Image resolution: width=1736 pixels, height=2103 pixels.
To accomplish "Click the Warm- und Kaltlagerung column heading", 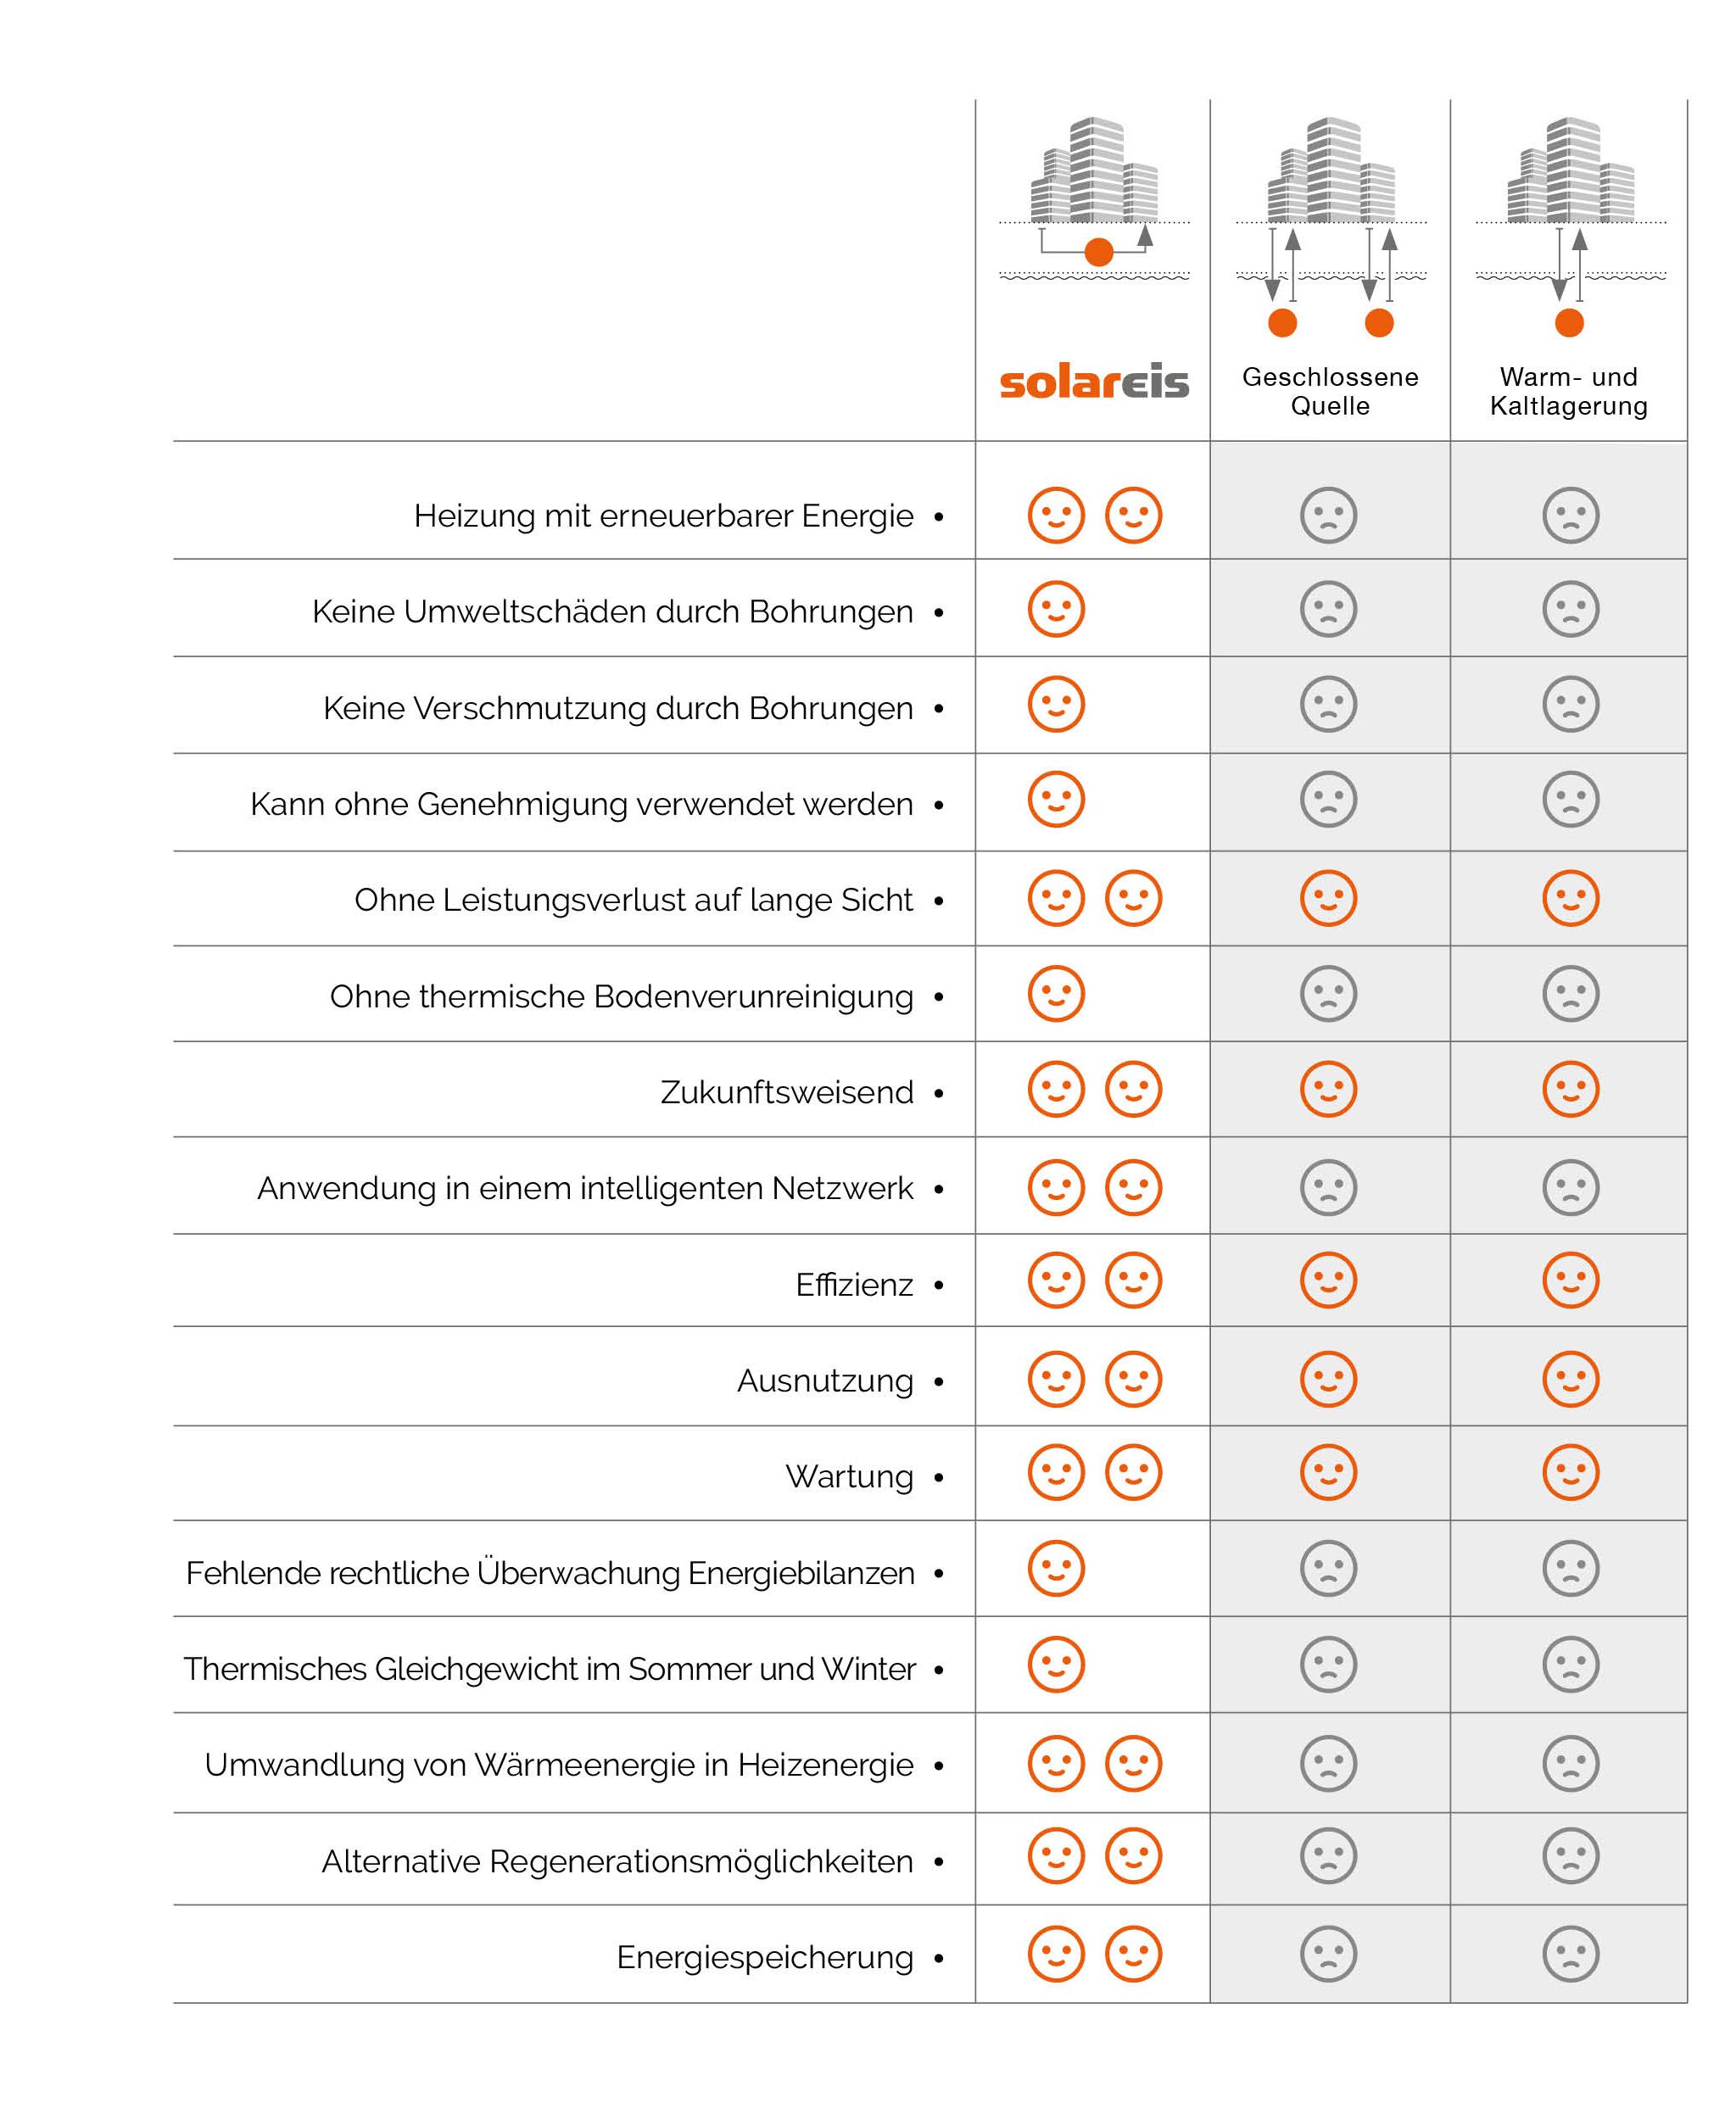I will [1569, 391].
